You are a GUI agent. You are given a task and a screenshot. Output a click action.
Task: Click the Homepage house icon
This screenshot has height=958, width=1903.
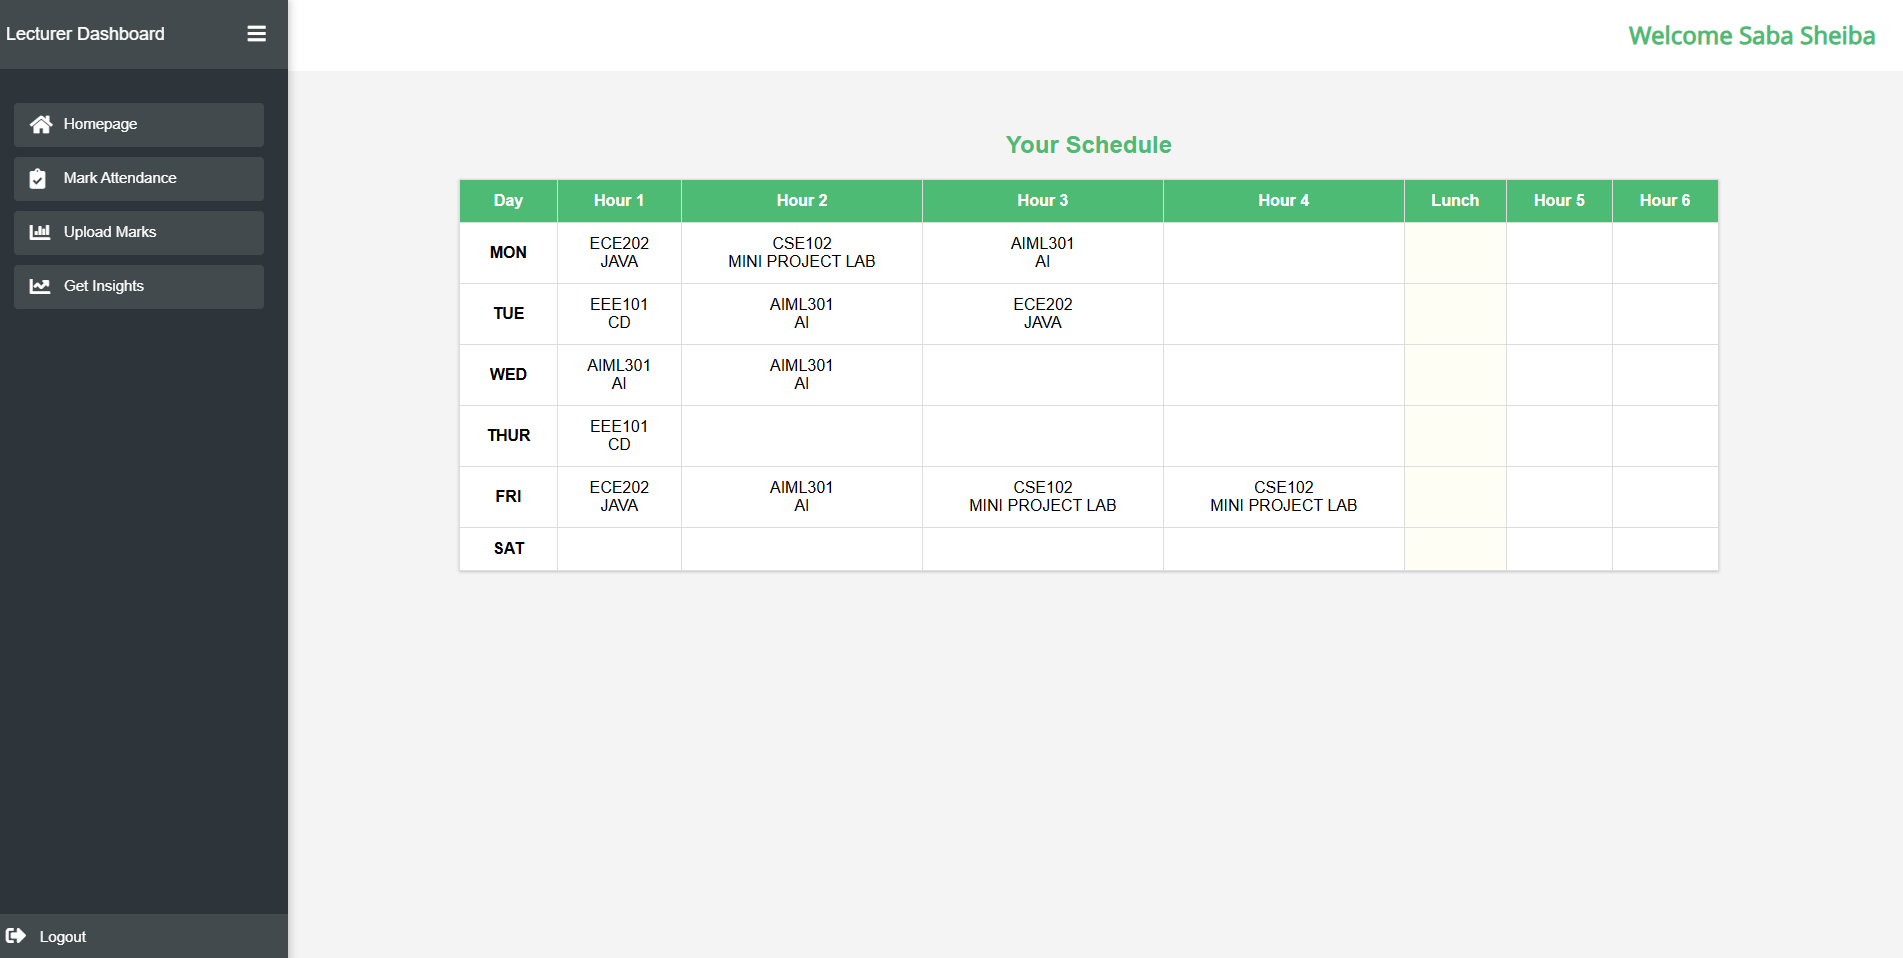tap(40, 124)
